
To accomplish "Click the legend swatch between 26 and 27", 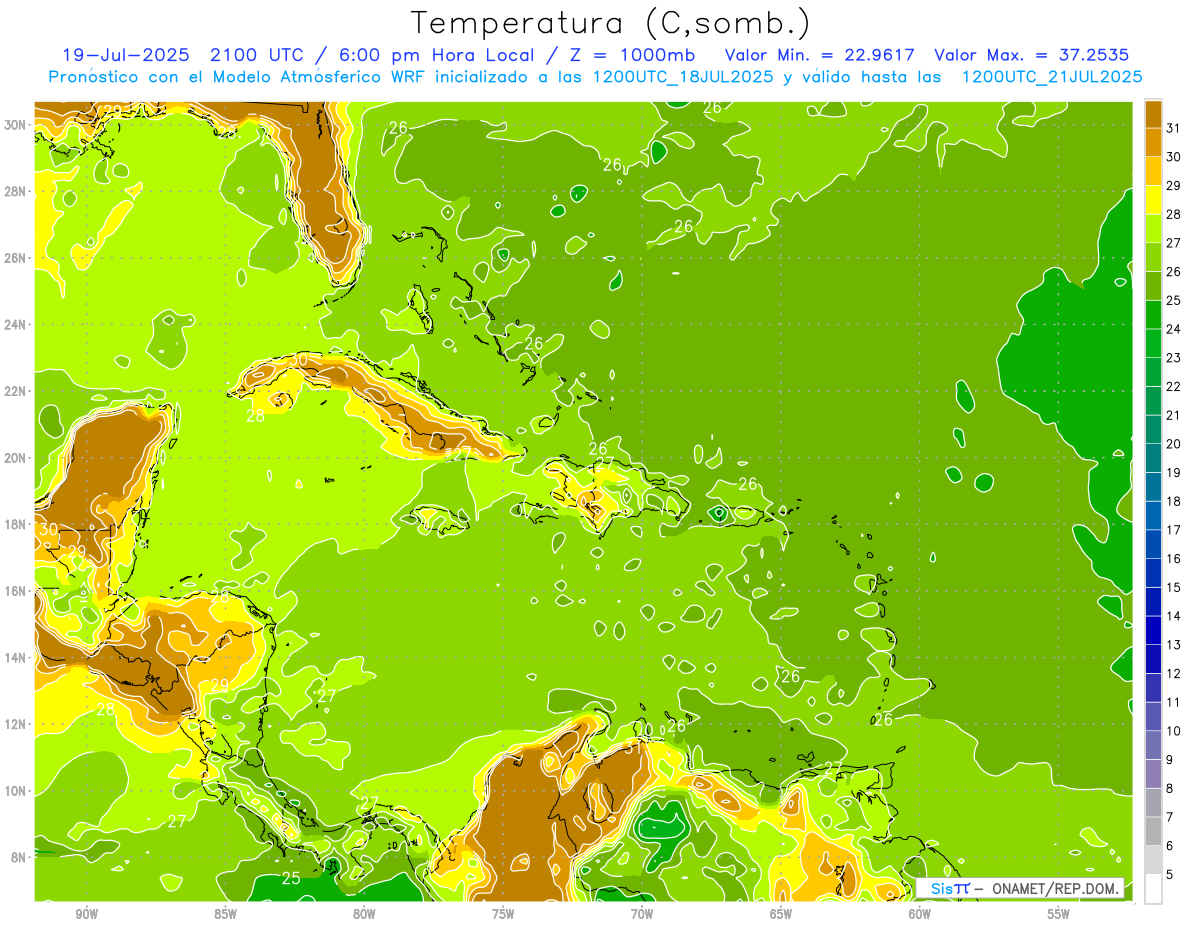I will (1153, 257).
